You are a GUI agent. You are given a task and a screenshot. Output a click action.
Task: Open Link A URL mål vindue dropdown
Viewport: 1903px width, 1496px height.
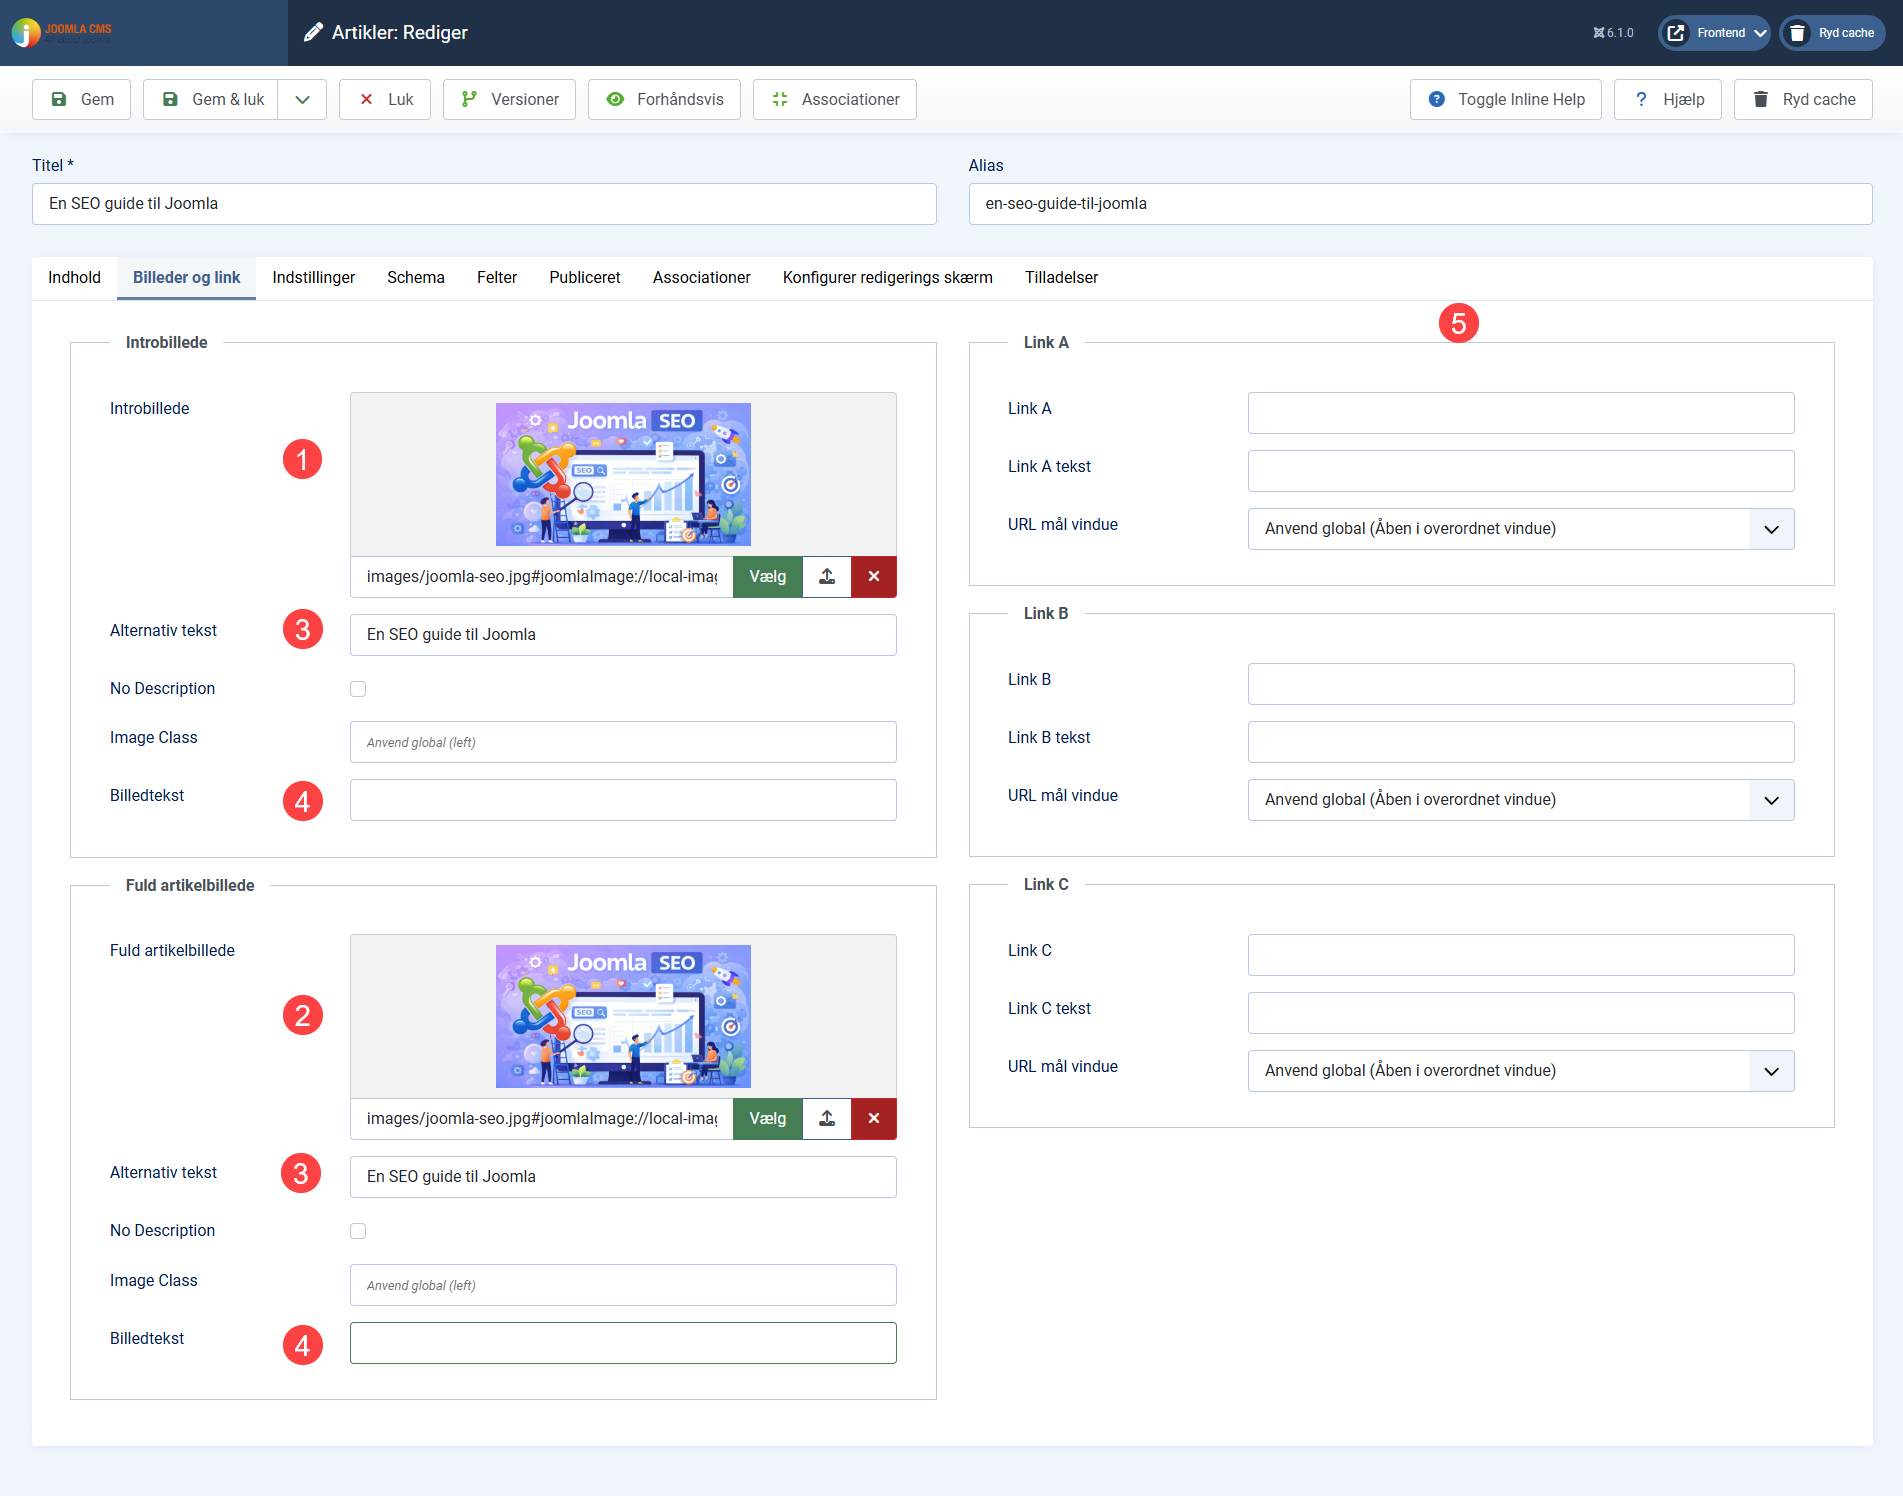pyautogui.click(x=1521, y=529)
